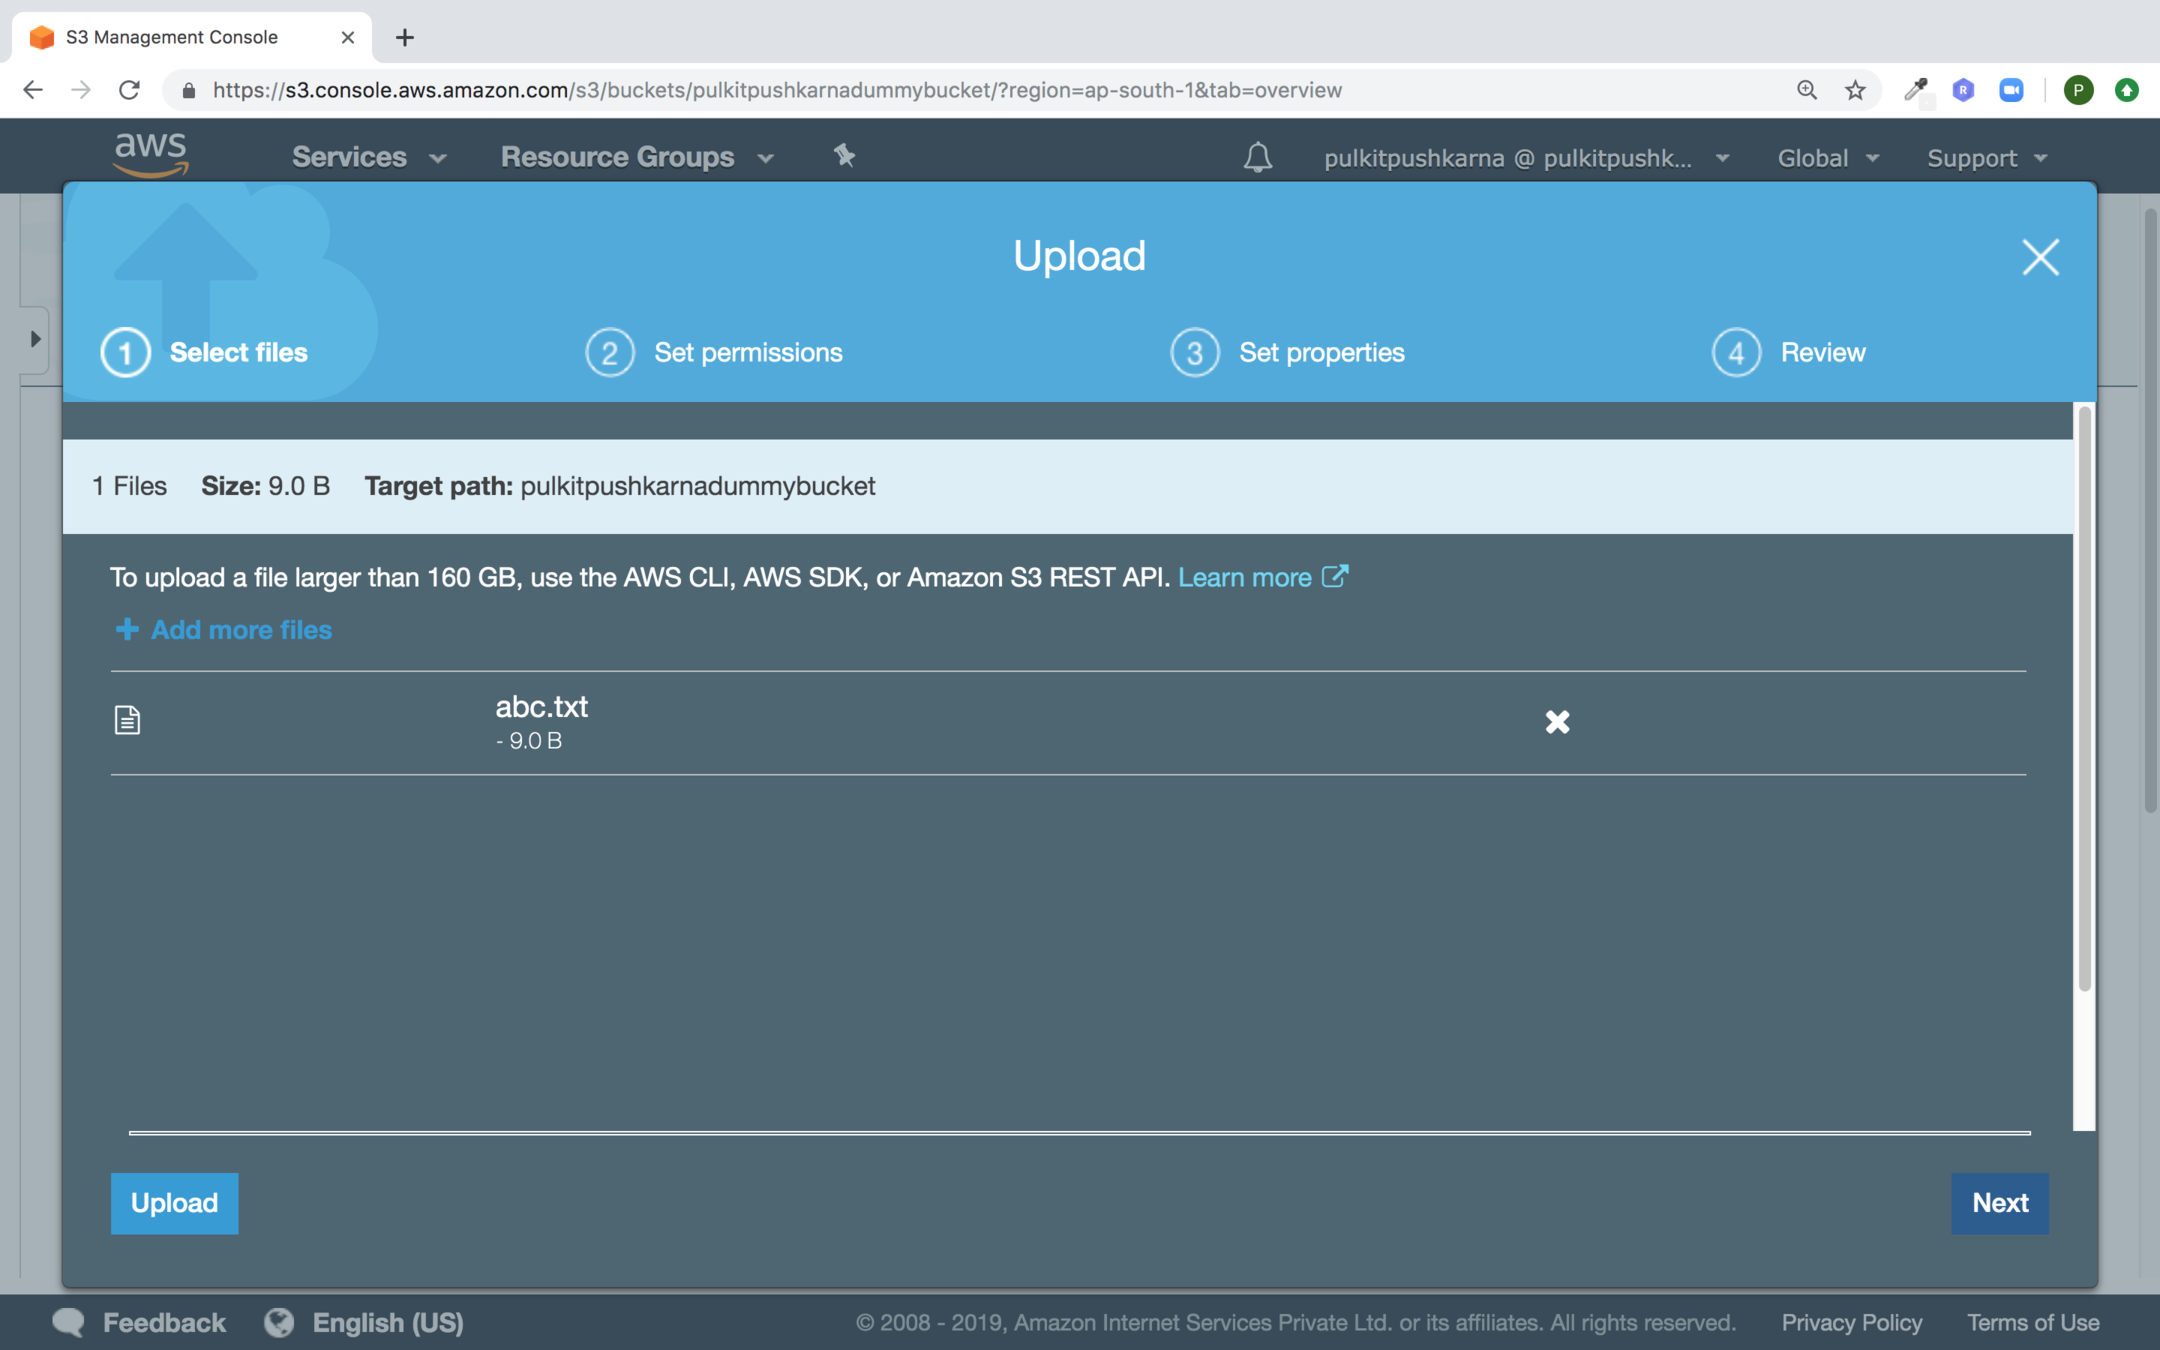Expand the Global region dropdown
2160x1350 pixels.
(1827, 158)
